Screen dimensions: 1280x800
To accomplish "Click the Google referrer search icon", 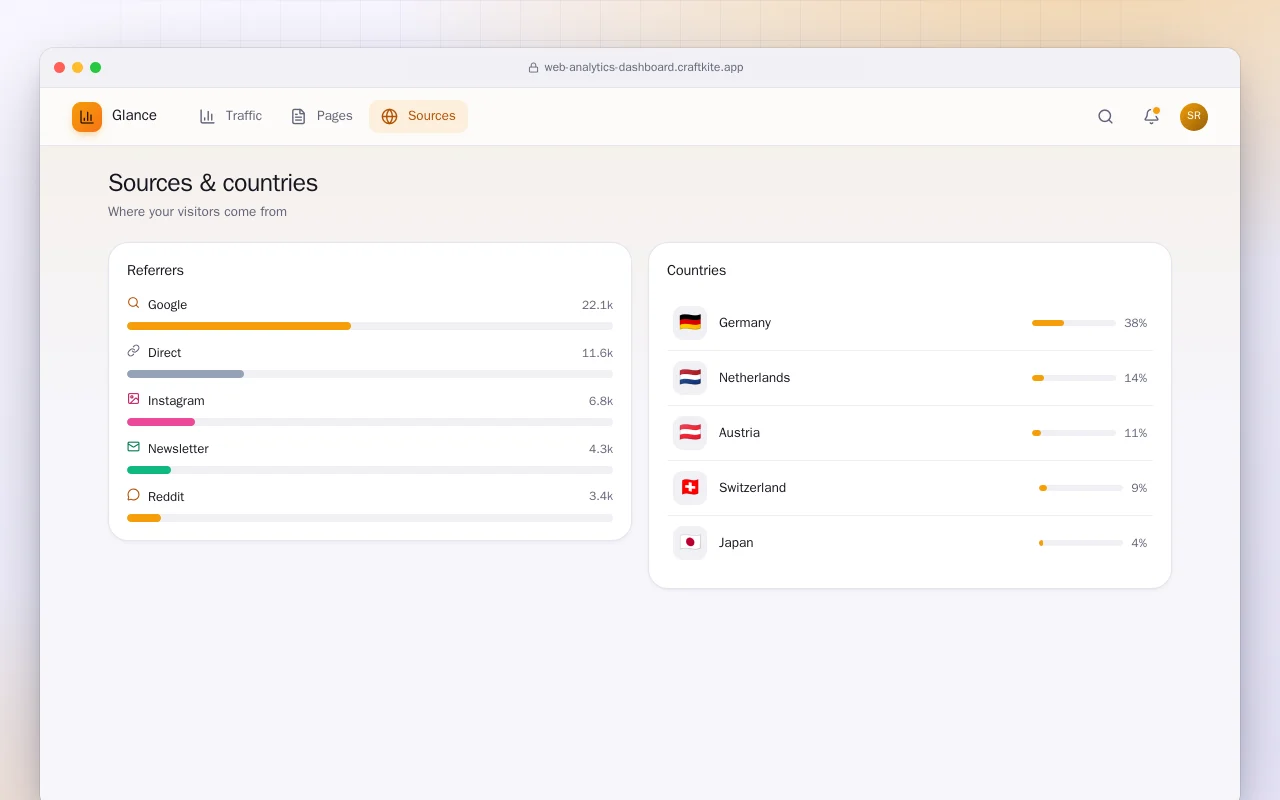I will 133,303.
